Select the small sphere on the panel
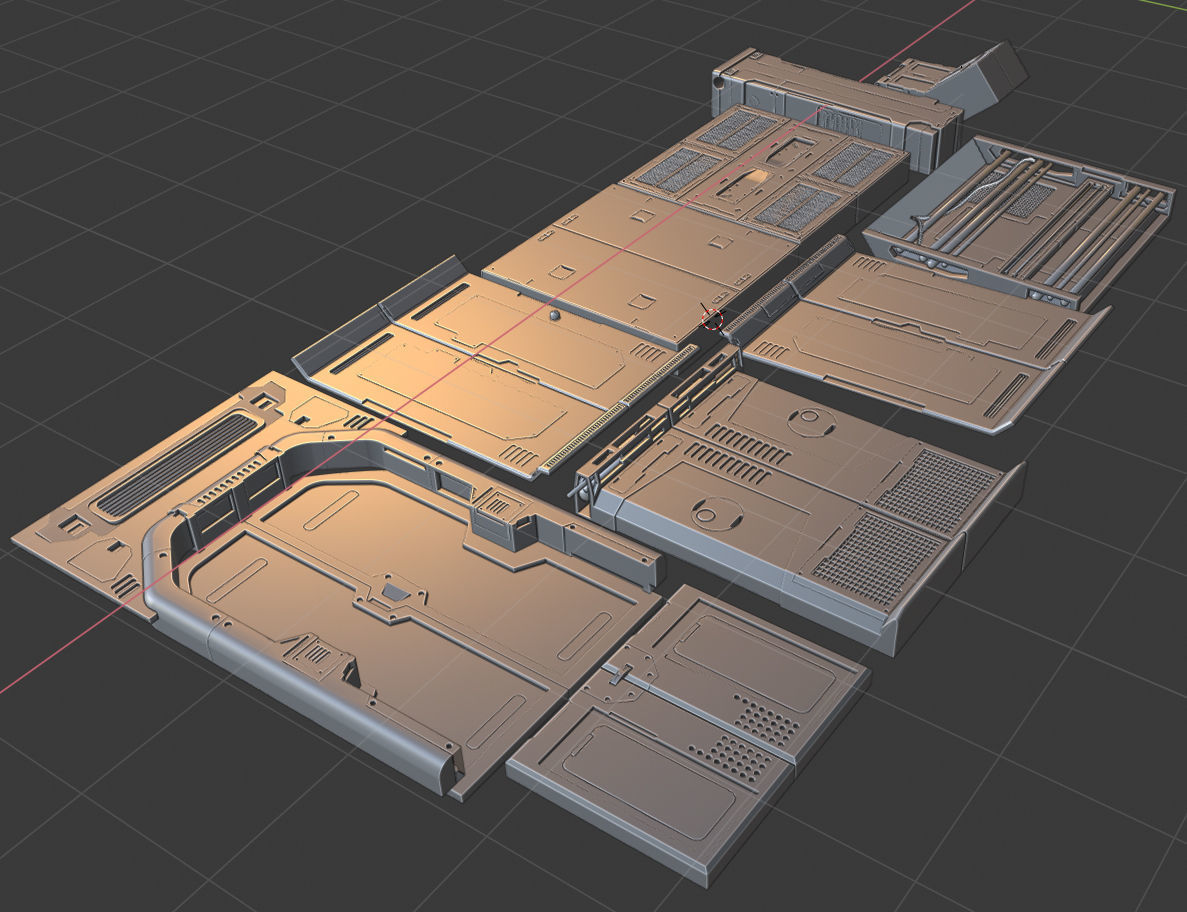1187x912 pixels. (x=555, y=316)
